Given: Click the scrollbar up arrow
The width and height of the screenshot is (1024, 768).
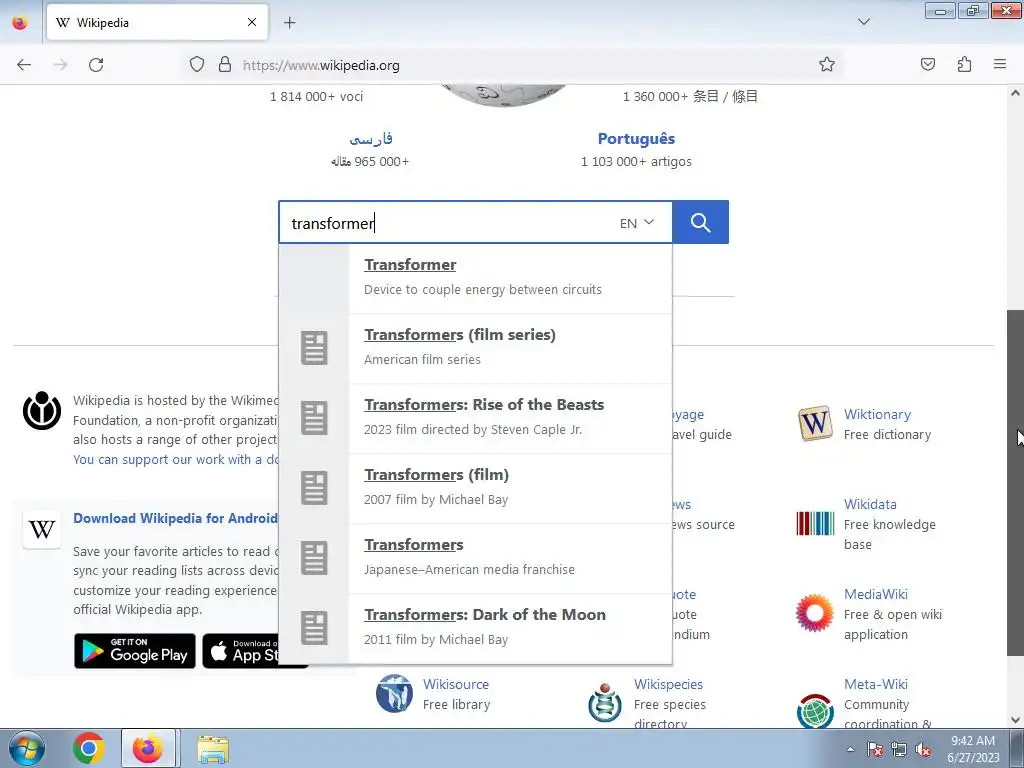Looking at the screenshot, I should 1015,93.
